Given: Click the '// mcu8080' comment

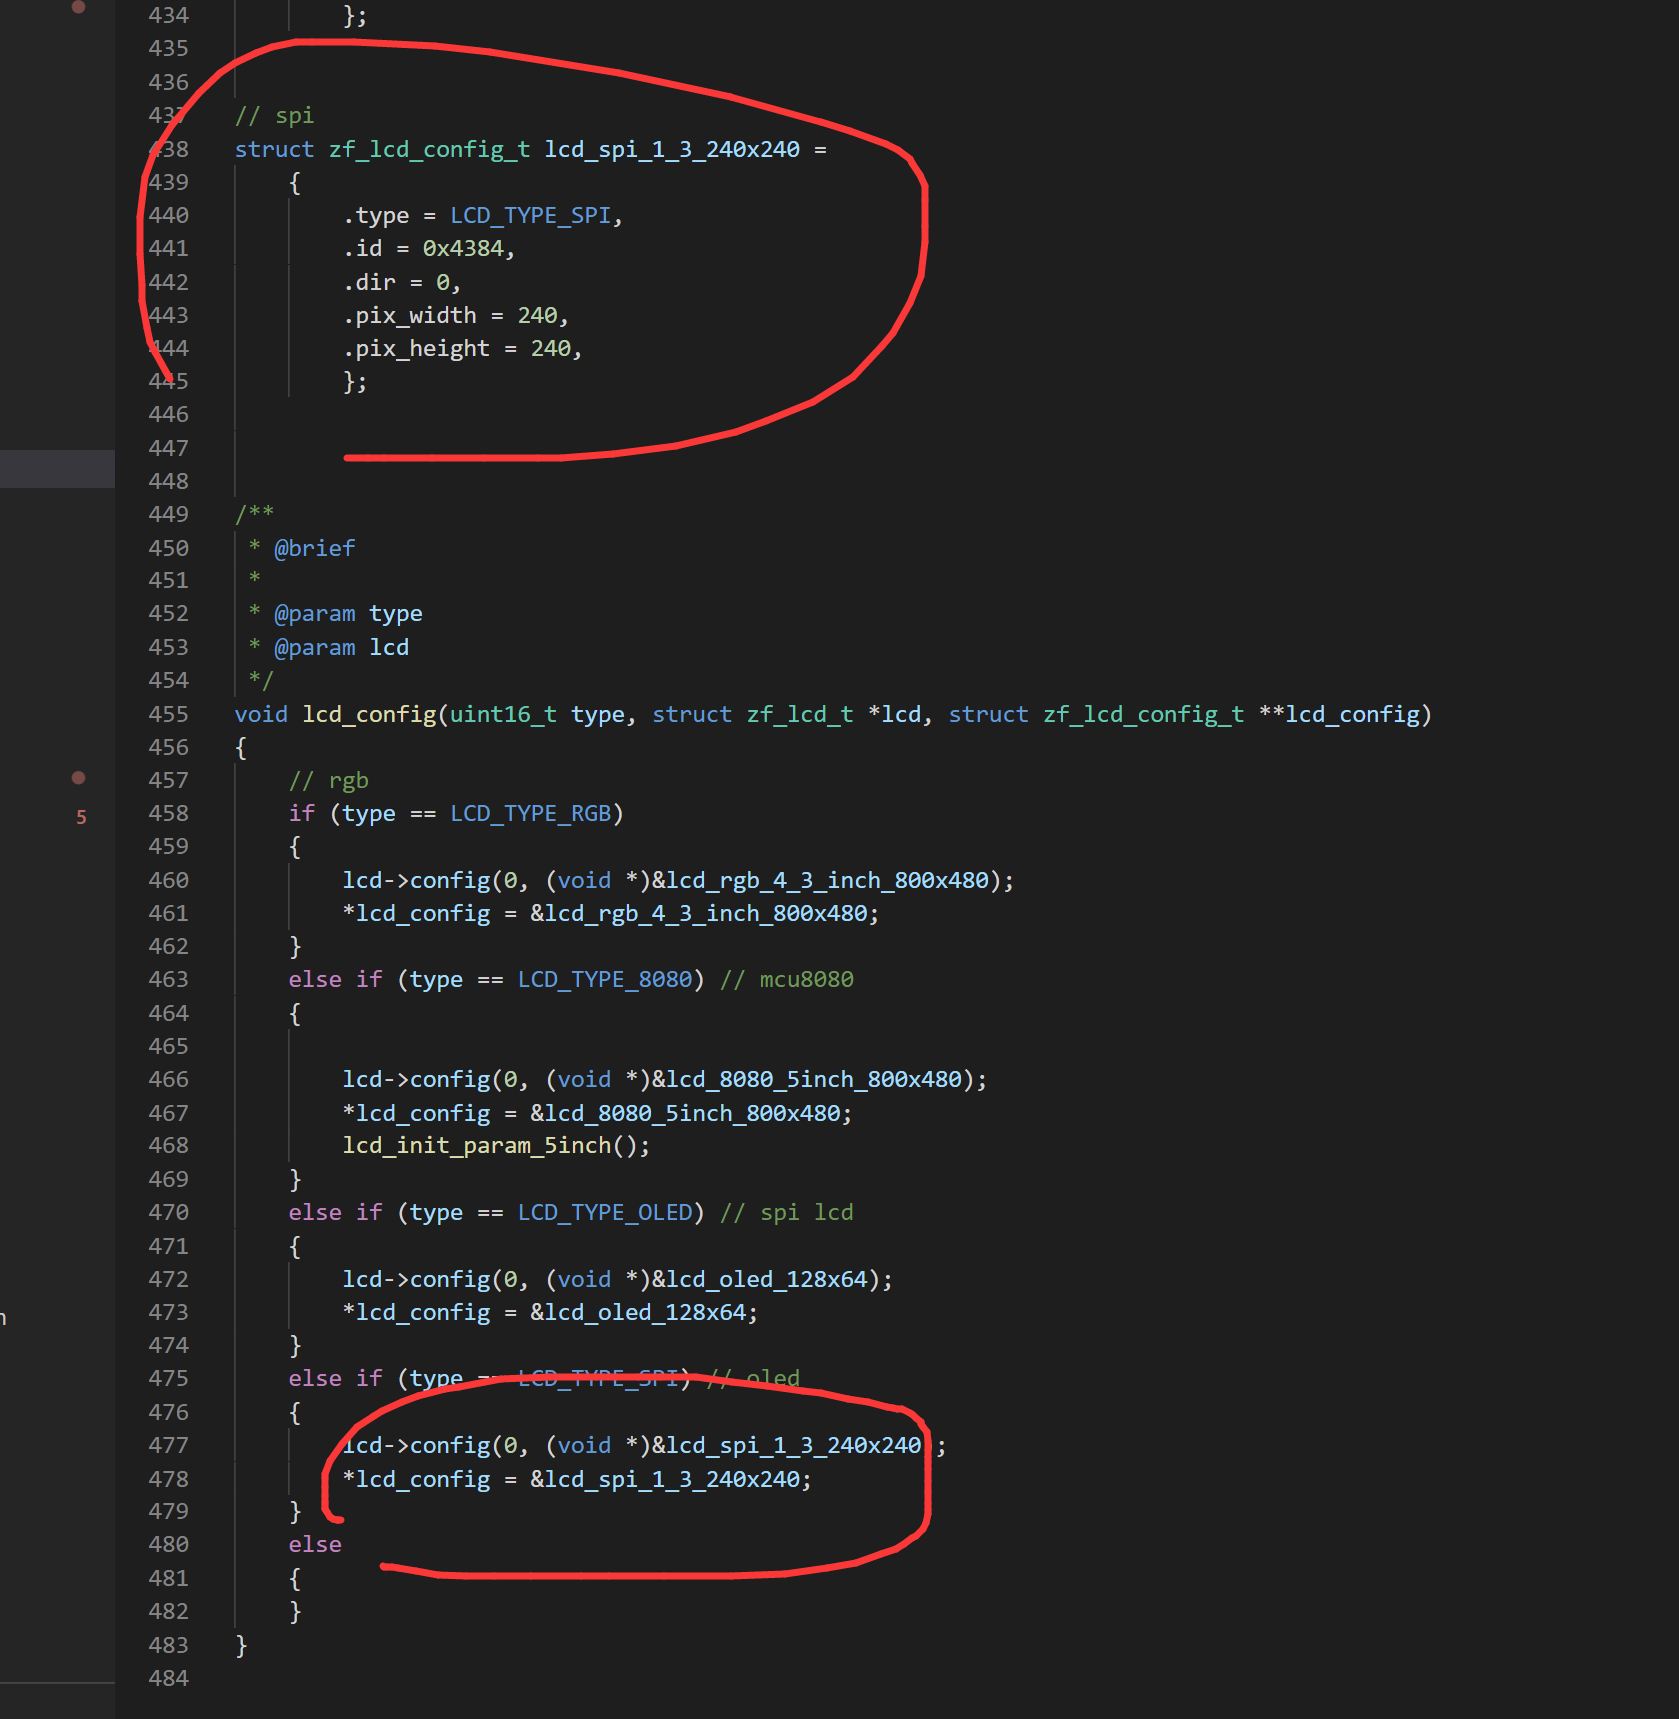Looking at the screenshot, I should tap(787, 980).
